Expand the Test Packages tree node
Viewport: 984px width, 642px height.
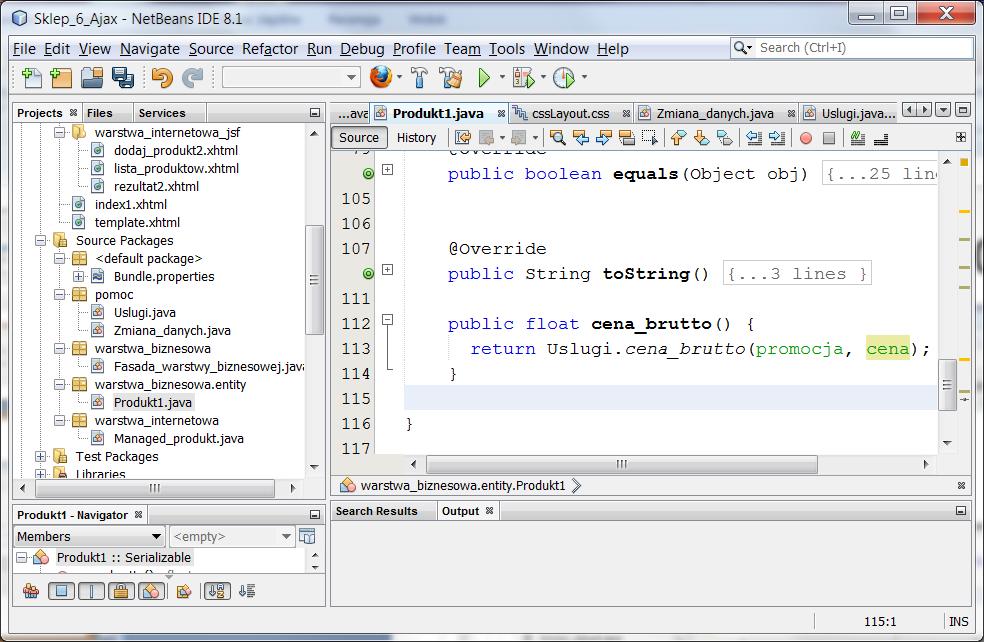tap(41, 456)
